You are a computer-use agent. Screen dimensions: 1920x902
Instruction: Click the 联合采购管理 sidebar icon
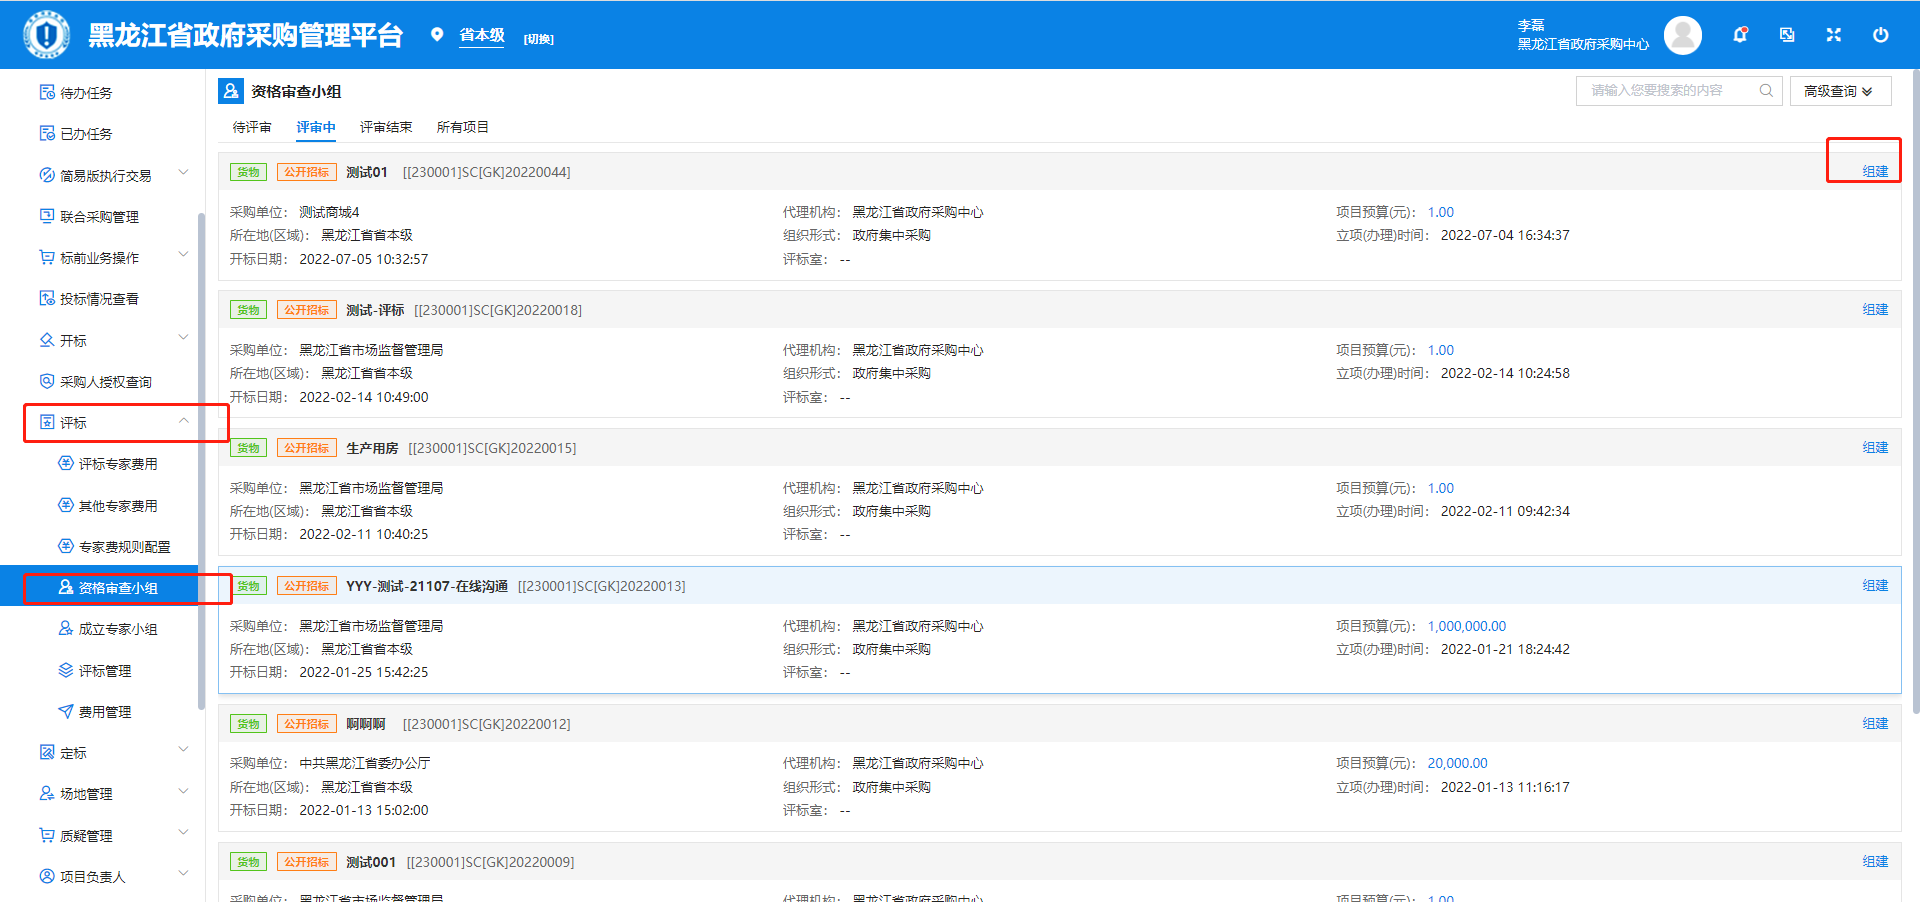(x=47, y=216)
